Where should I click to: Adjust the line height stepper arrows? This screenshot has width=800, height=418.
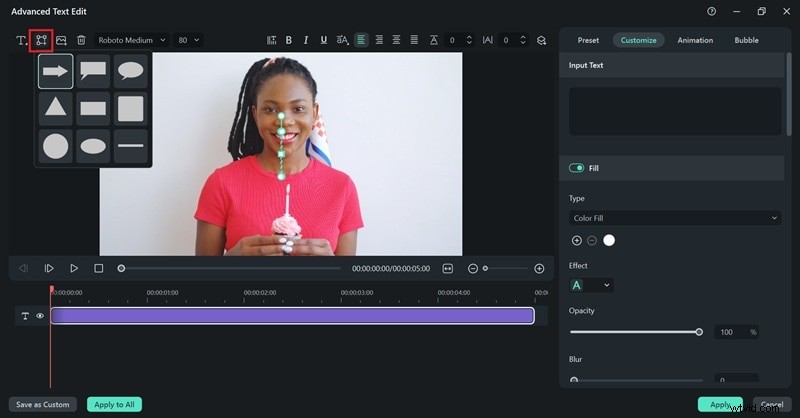(469, 40)
